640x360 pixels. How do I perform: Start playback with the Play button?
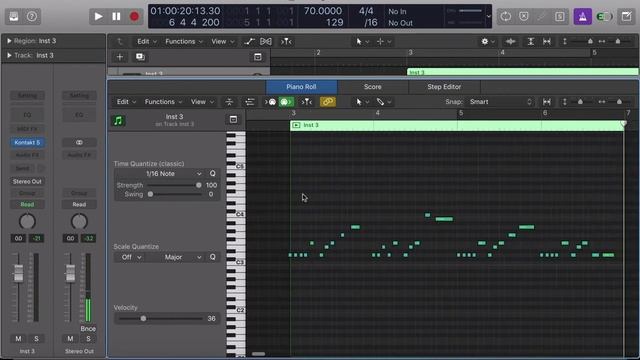pyautogui.click(x=98, y=16)
